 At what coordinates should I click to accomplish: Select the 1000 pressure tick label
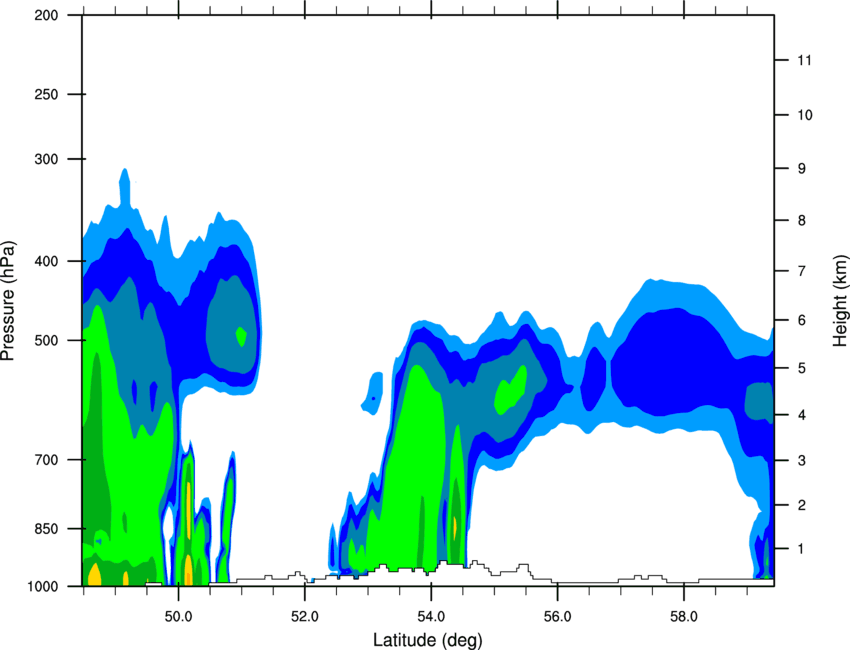click(x=43, y=587)
